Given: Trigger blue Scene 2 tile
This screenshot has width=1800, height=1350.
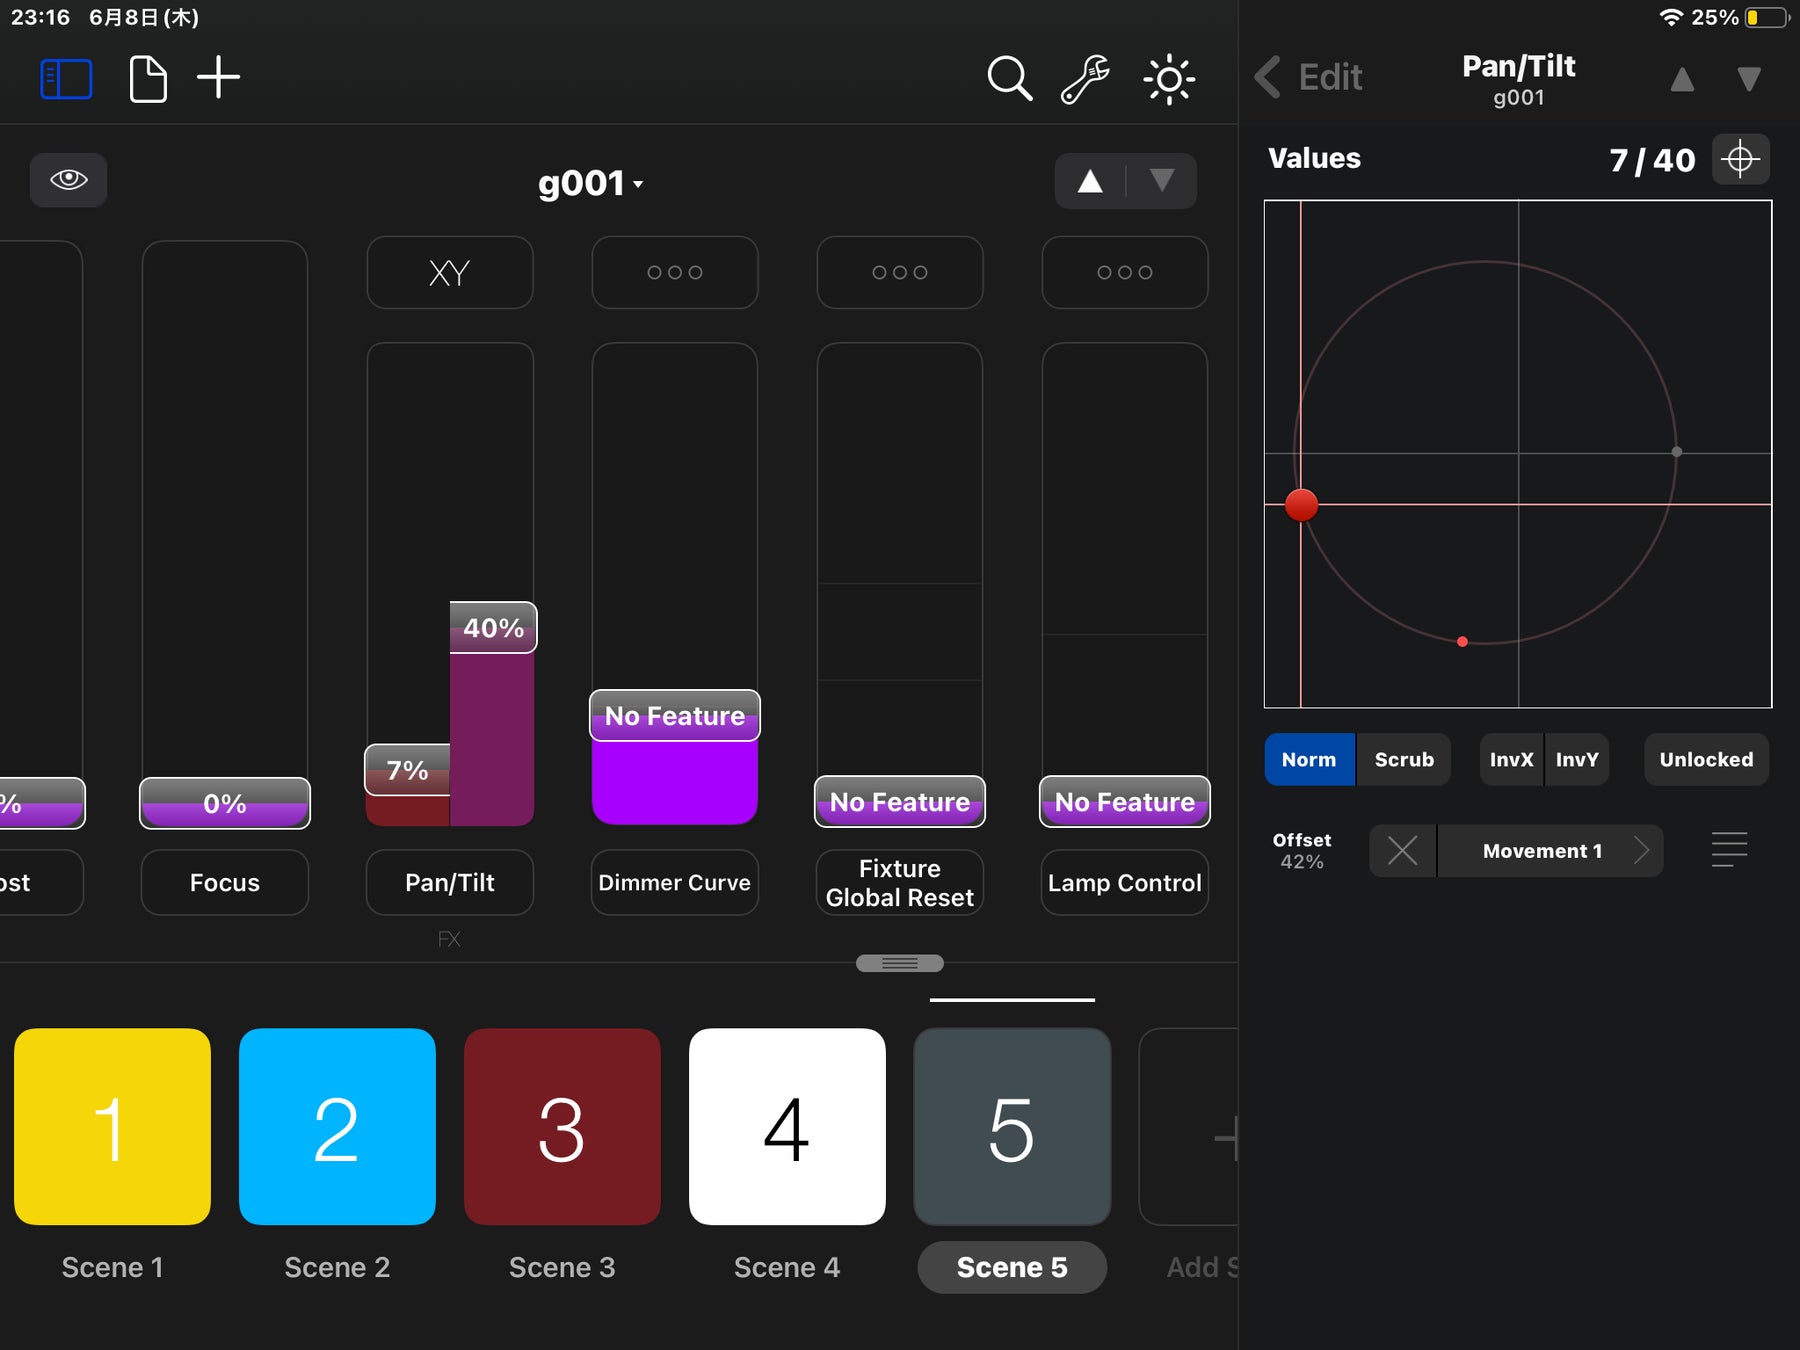Looking at the screenshot, I should (337, 1127).
